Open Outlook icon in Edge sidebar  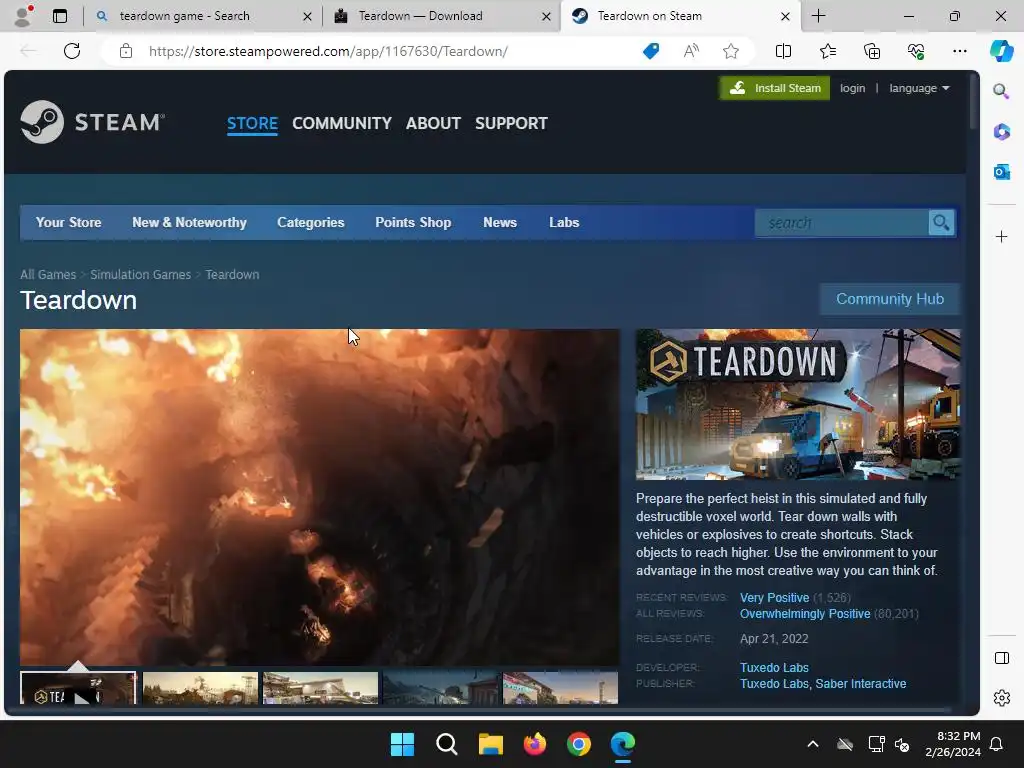pos(1001,172)
